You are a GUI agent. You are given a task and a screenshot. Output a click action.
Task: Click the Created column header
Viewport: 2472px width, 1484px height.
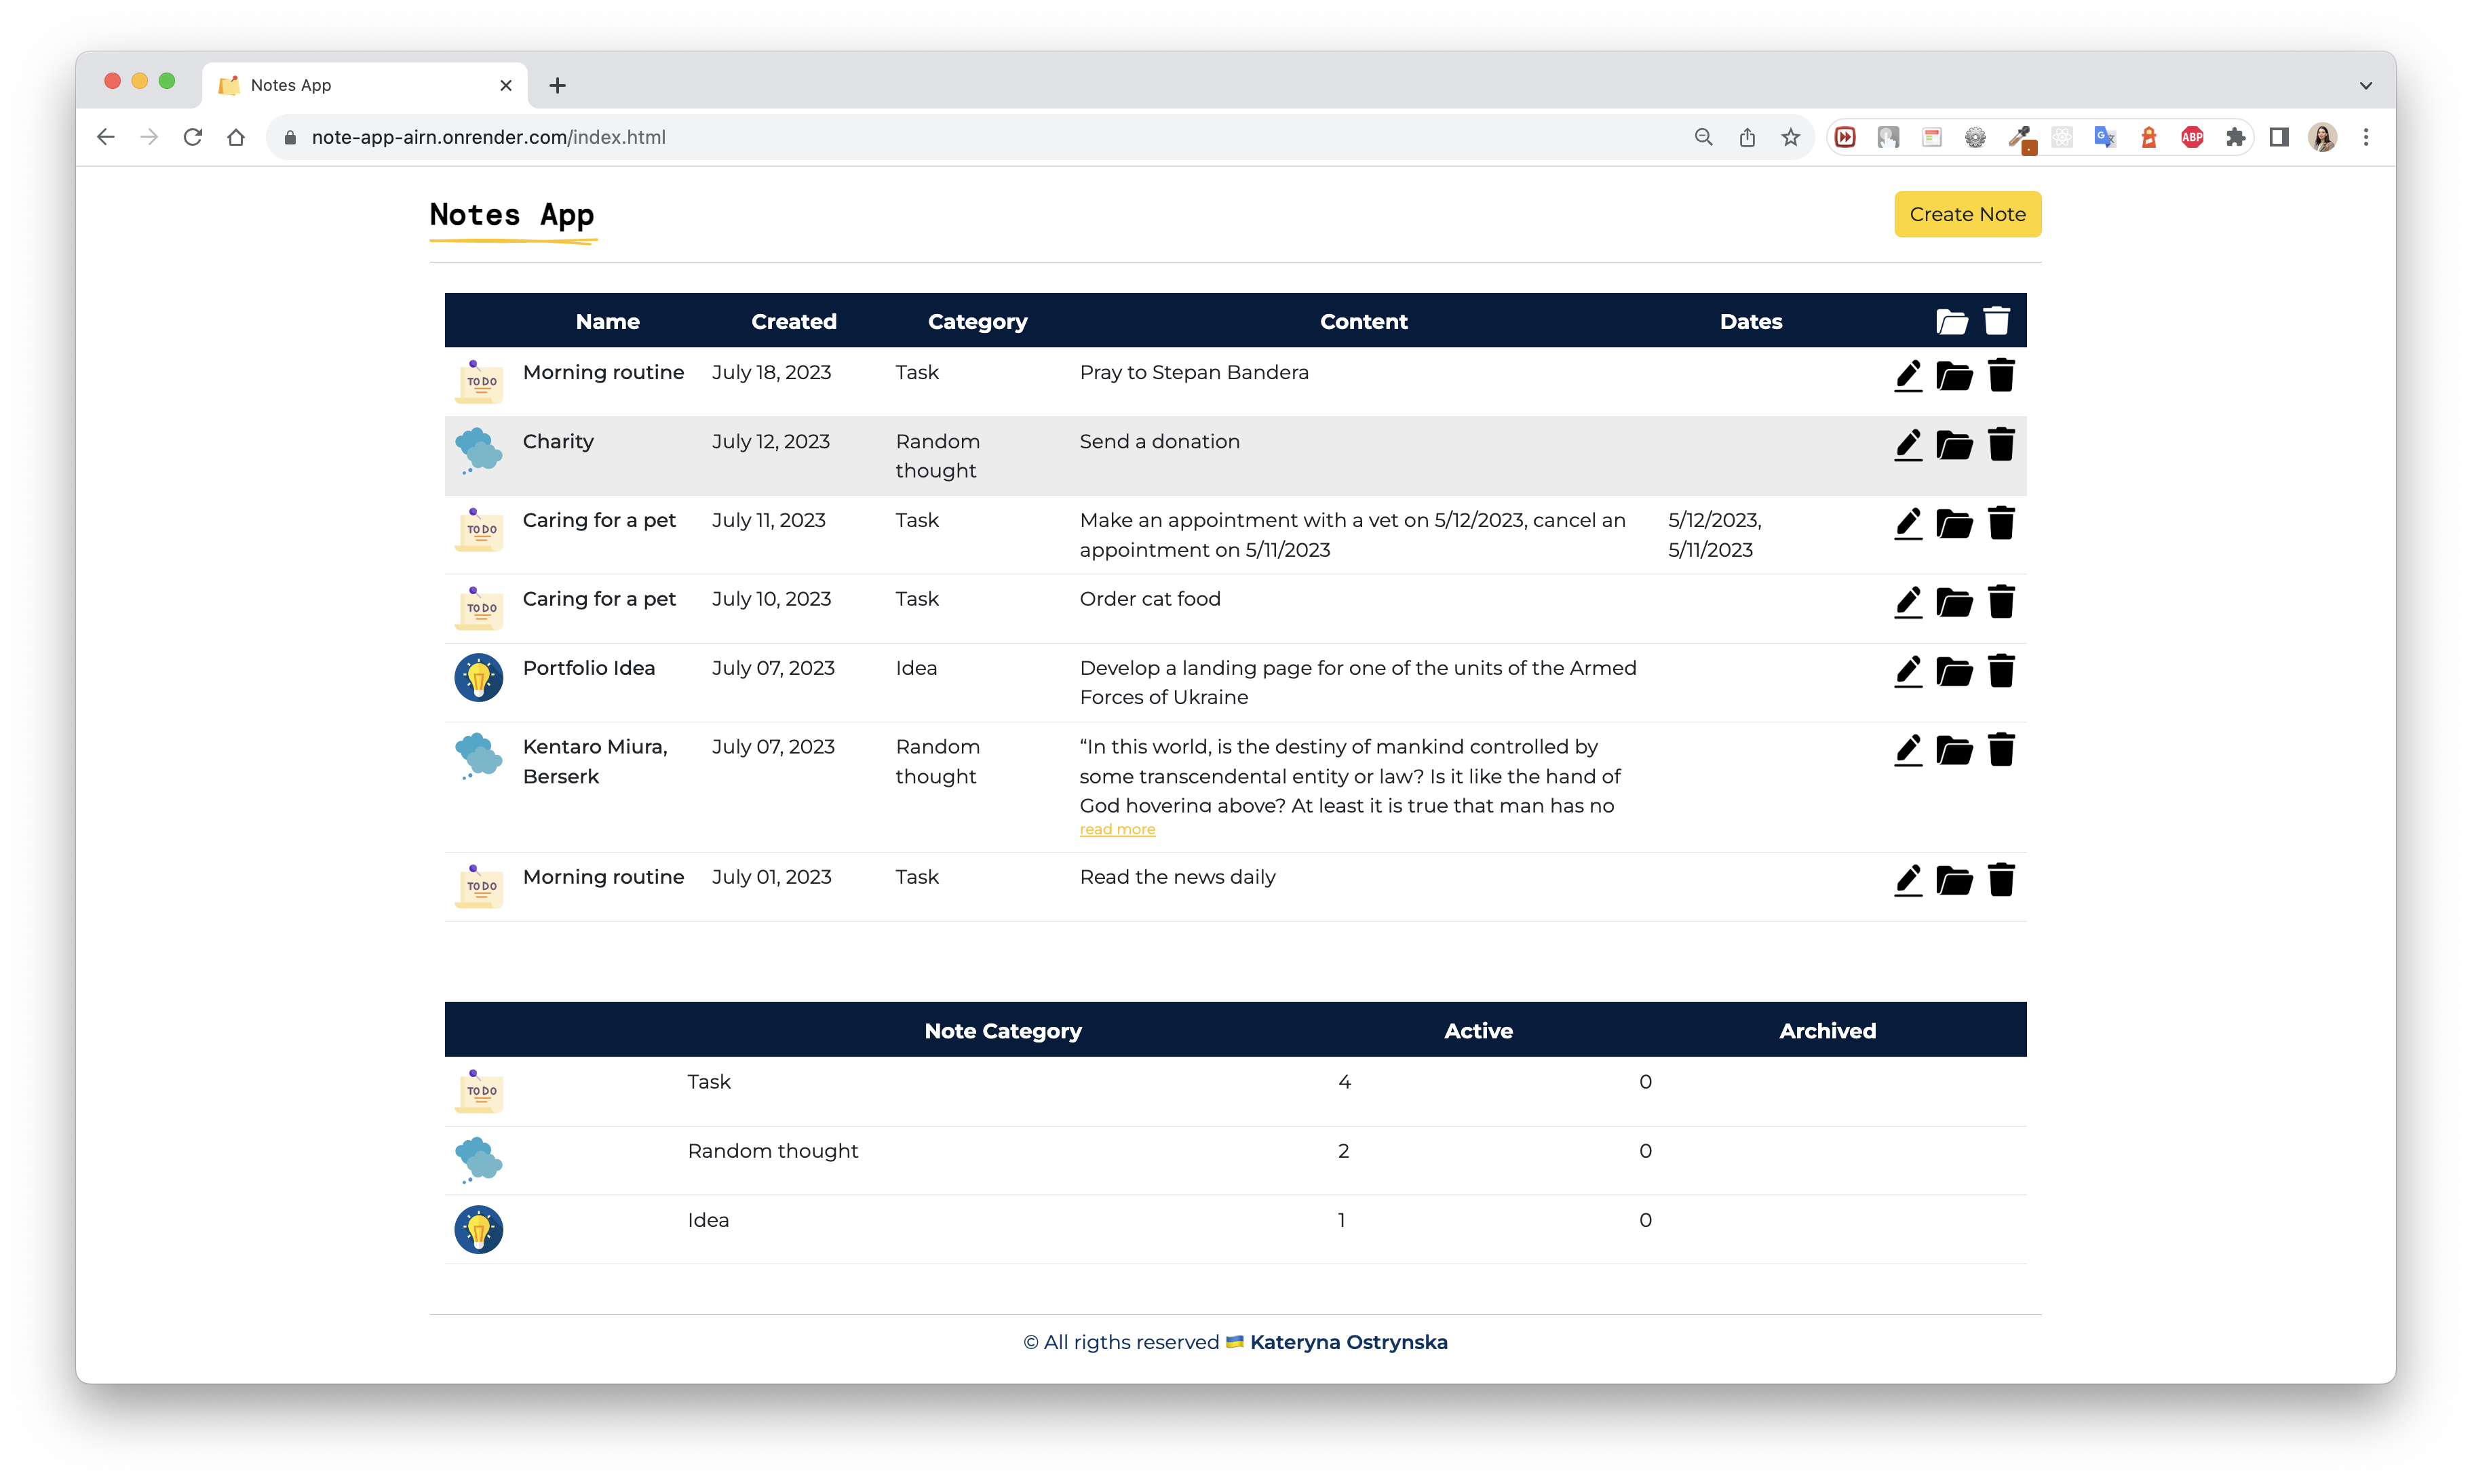click(x=793, y=322)
